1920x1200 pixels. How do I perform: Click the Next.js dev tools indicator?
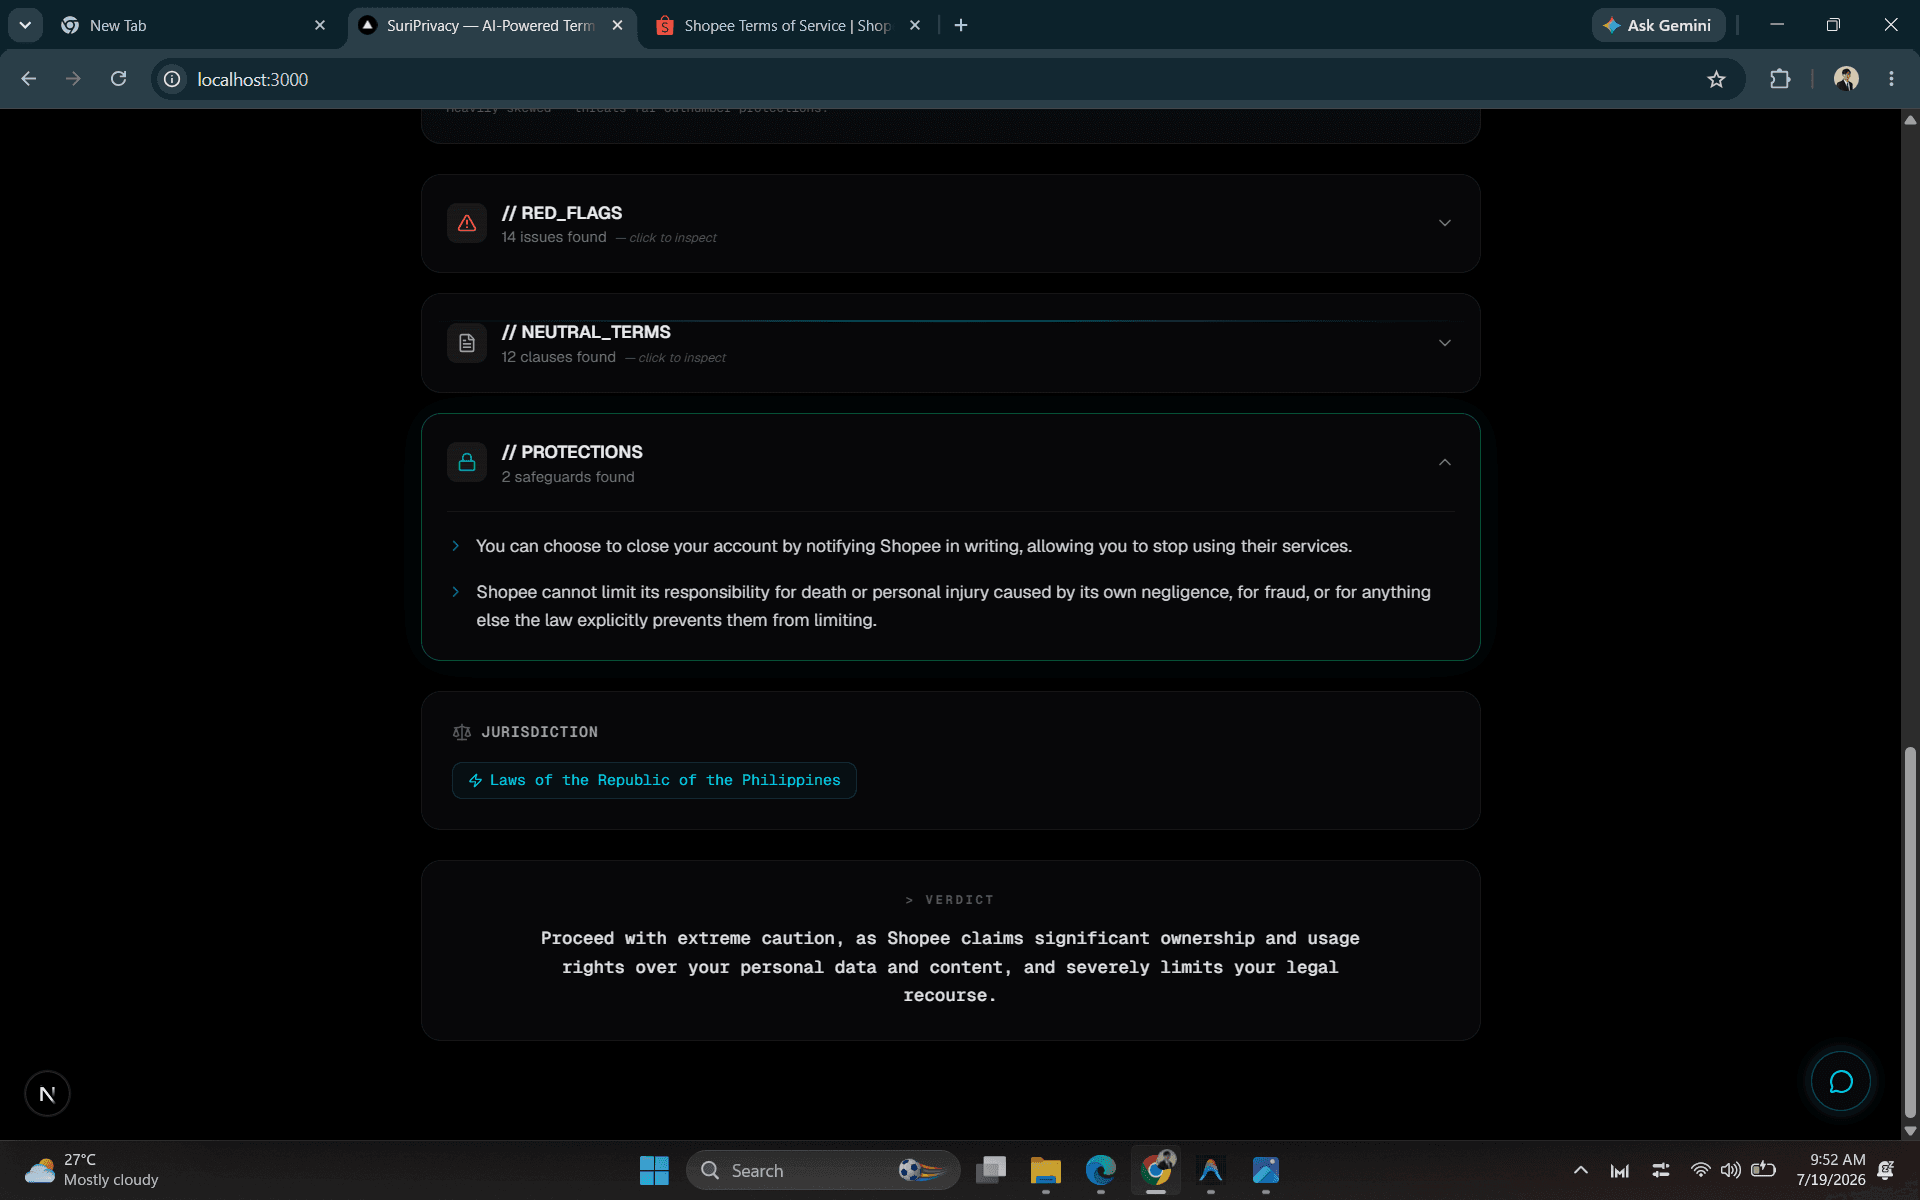click(x=47, y=1094)
